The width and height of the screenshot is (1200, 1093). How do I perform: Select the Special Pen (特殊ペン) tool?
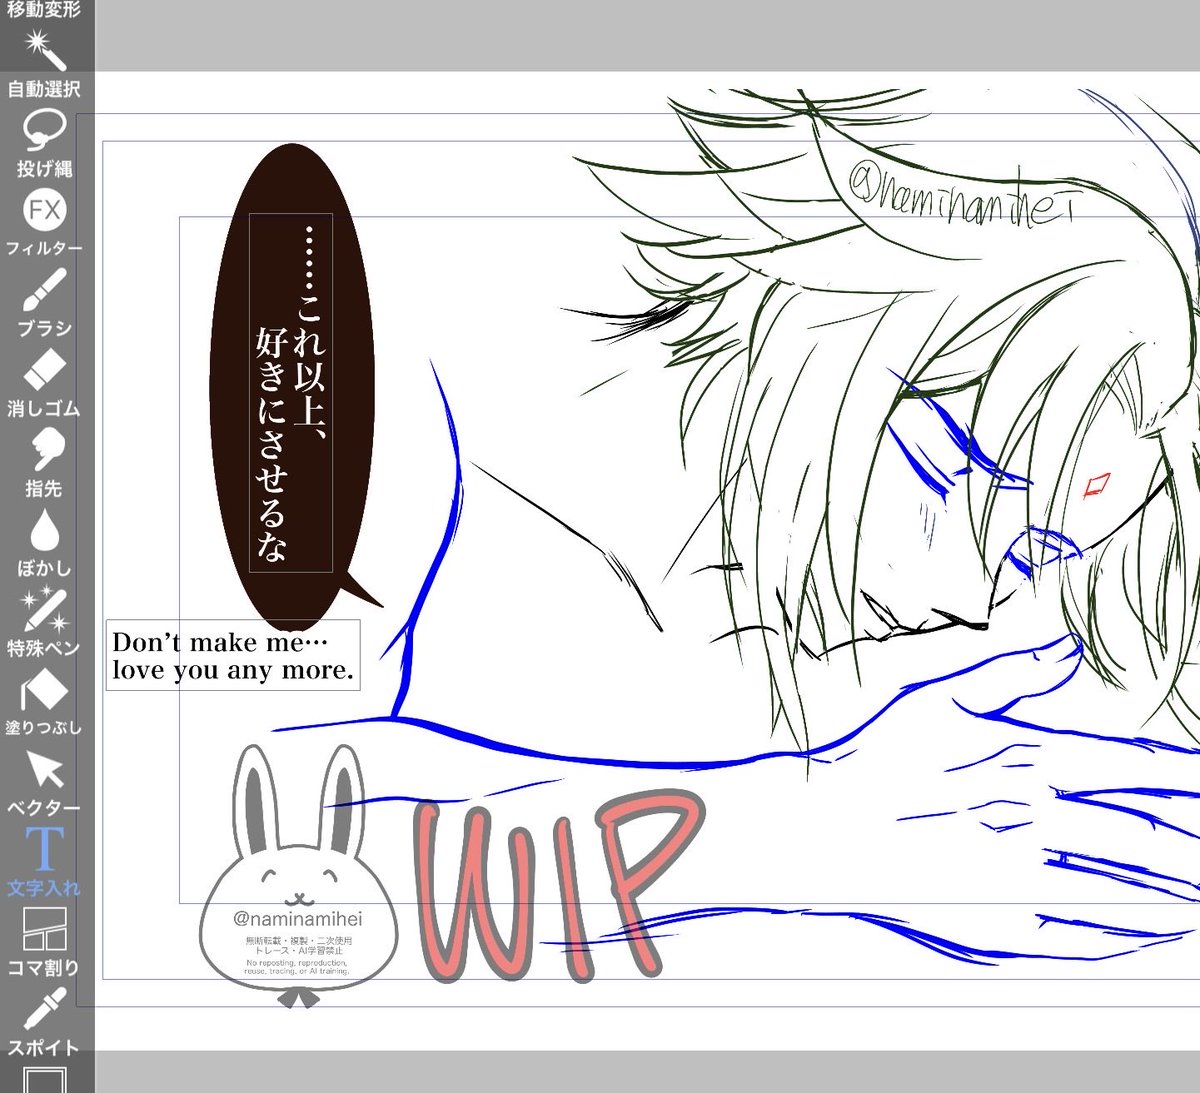[x=44, y=622]
